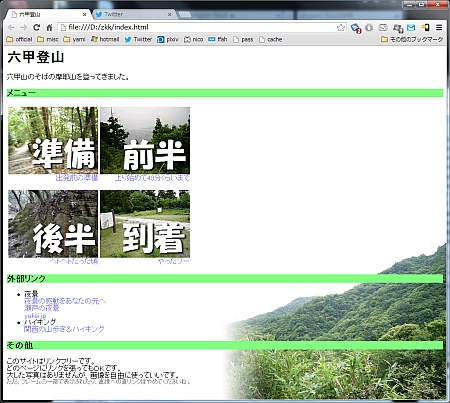The width and height of the screenshot is (450, 403).
Task: Open the Chrome menu hamburger icon
Action: [x=439, y=27]
